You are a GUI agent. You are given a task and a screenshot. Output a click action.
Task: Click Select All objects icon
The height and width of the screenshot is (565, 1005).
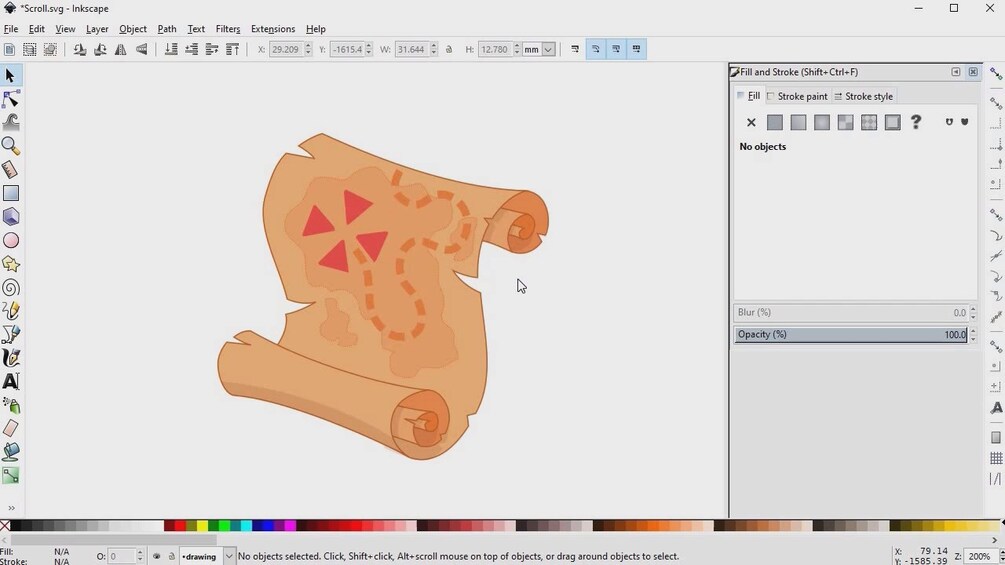9,49
